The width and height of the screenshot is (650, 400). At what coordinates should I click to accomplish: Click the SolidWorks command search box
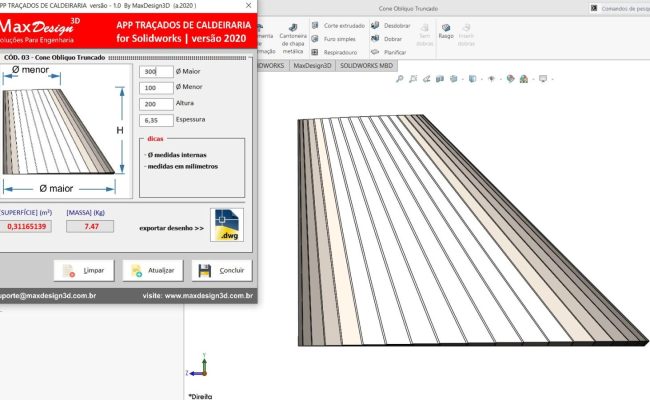coord(619,8)
